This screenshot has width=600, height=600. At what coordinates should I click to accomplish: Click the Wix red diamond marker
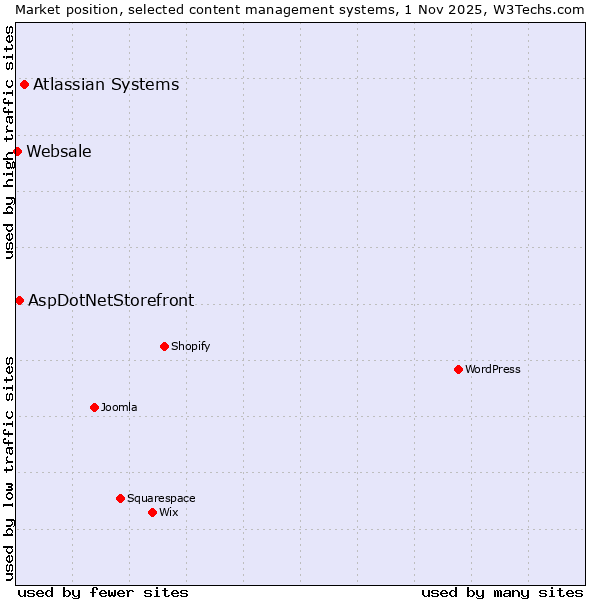coord(152,512)
